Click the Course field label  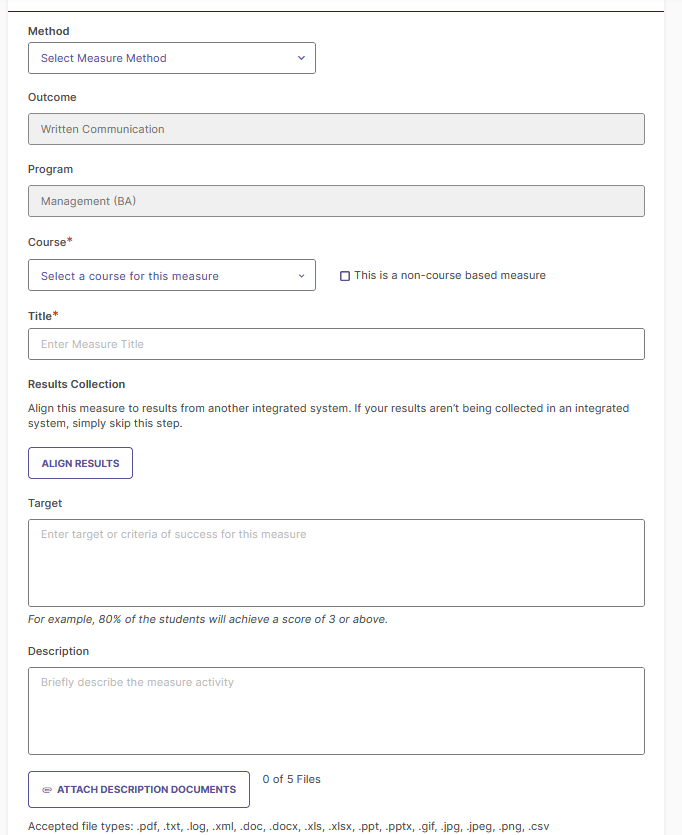47,242
